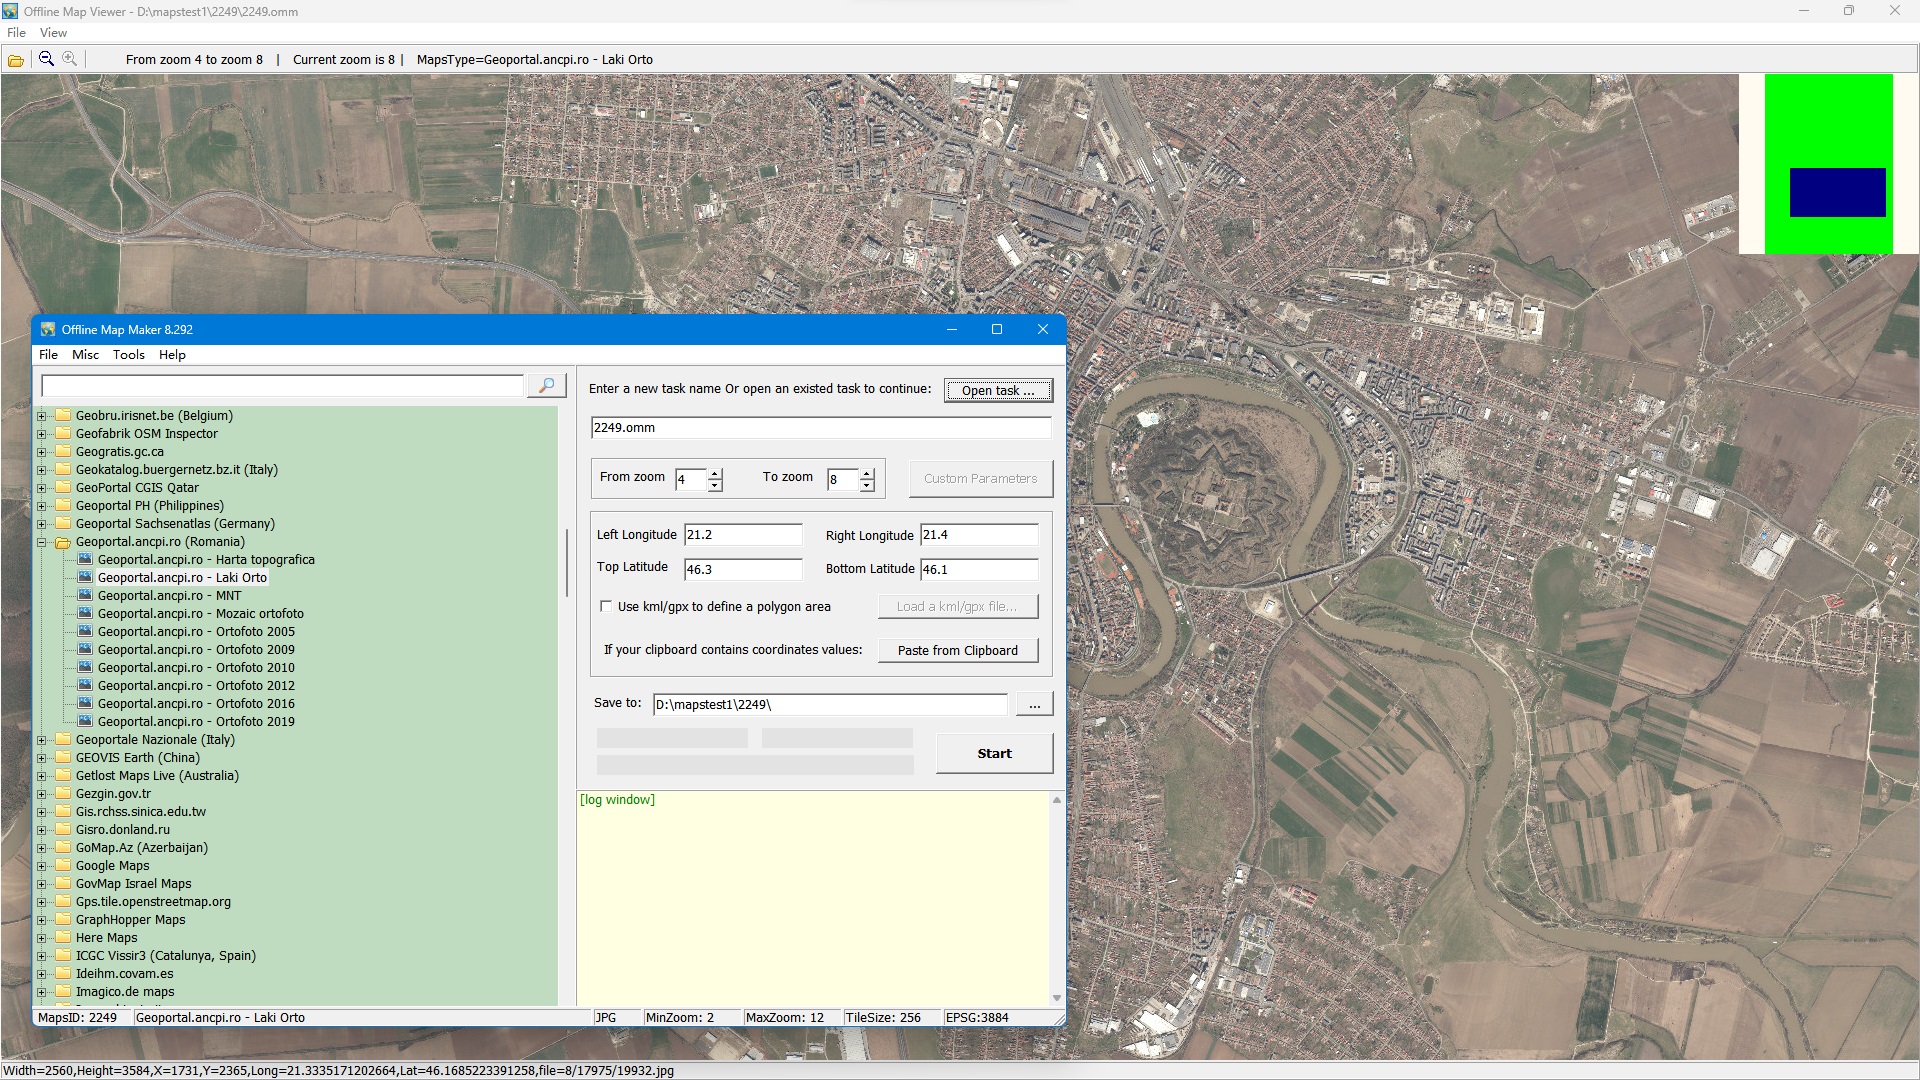Increase the From zoom value
The height and width of the screenshot is (1080, 1920).
715,474
